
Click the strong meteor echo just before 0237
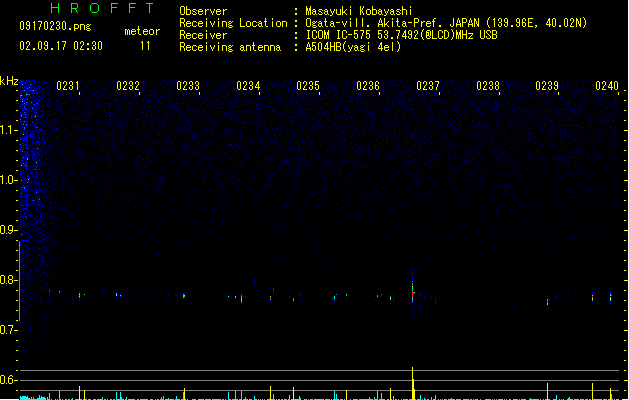(412, 291)
